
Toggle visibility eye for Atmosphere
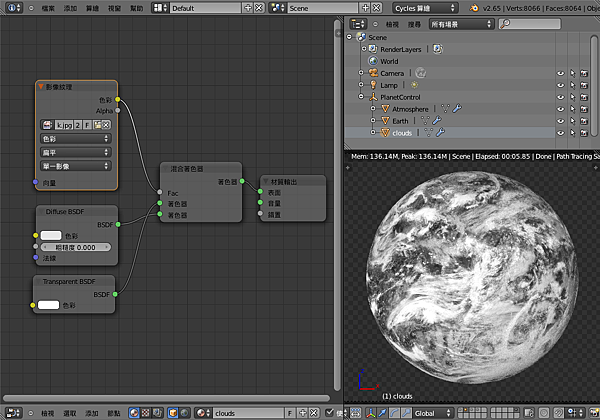(x=560, y=109)
